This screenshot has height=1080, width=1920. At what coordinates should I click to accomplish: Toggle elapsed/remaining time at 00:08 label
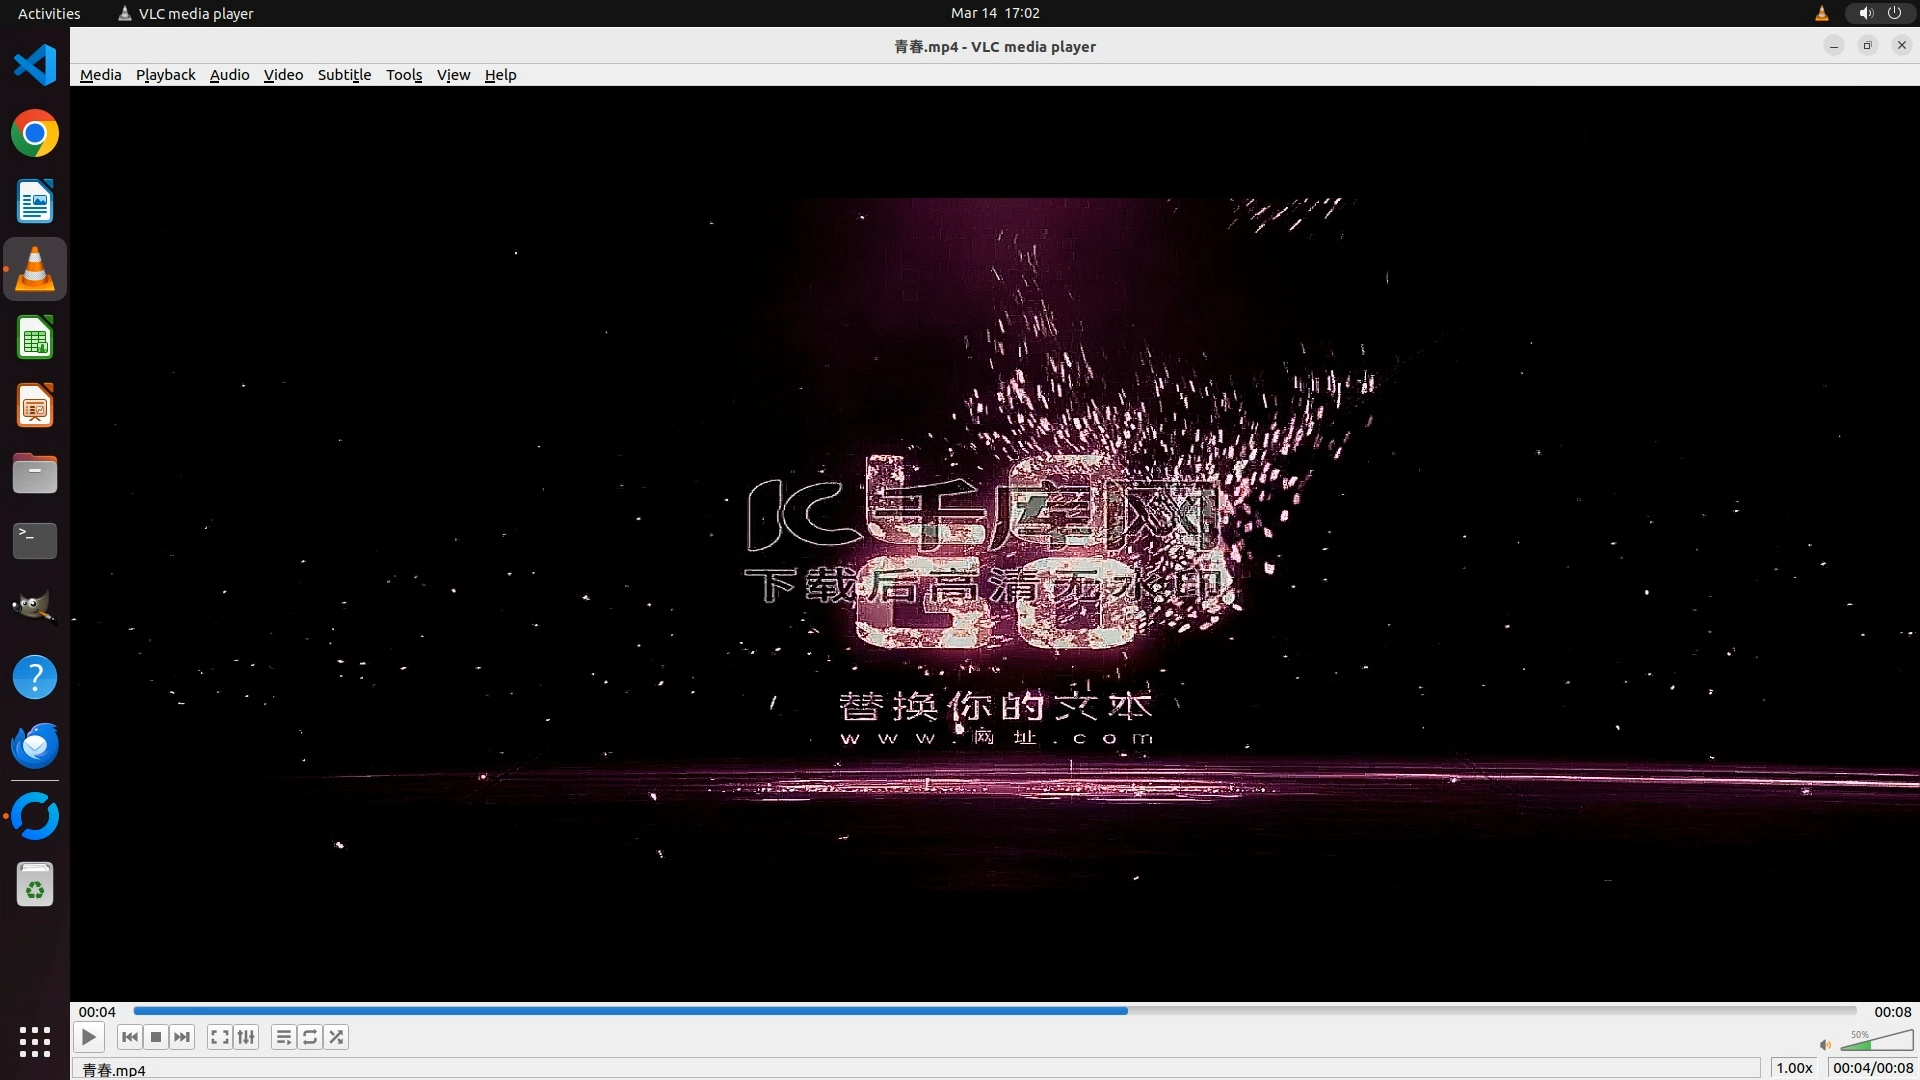[1892, 1012]
